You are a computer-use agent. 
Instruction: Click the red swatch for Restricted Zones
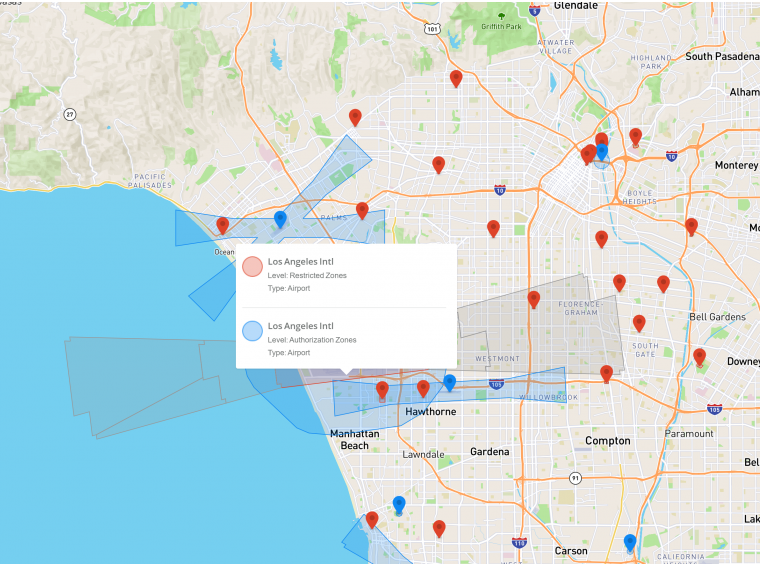pos(253,266)
